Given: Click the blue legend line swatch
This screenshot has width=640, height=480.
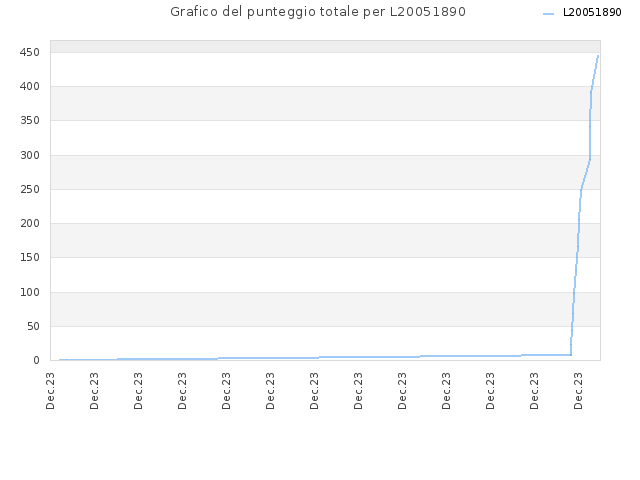Looking at the screenshot, I should (549, 14).
